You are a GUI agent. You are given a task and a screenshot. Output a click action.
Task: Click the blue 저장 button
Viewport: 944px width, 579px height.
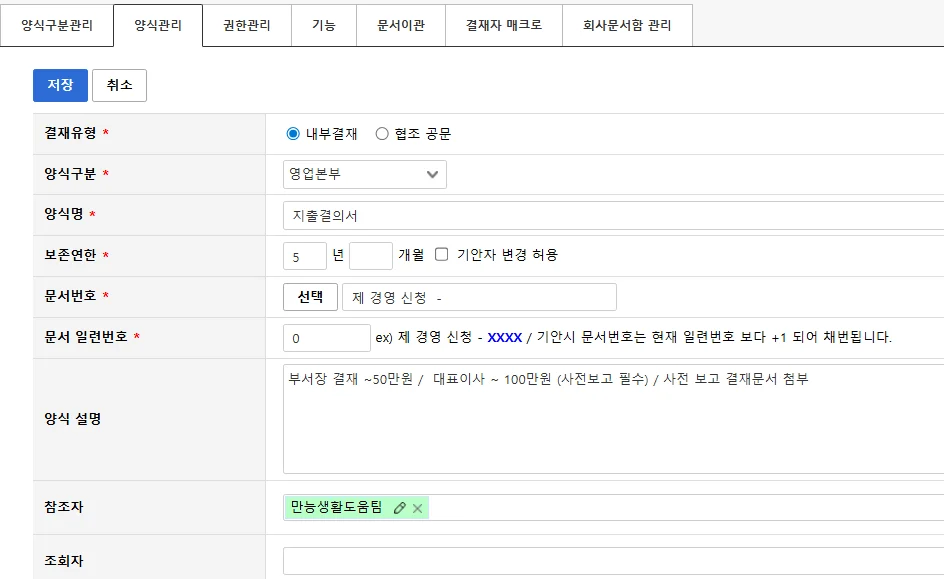[x=60, y=85]
